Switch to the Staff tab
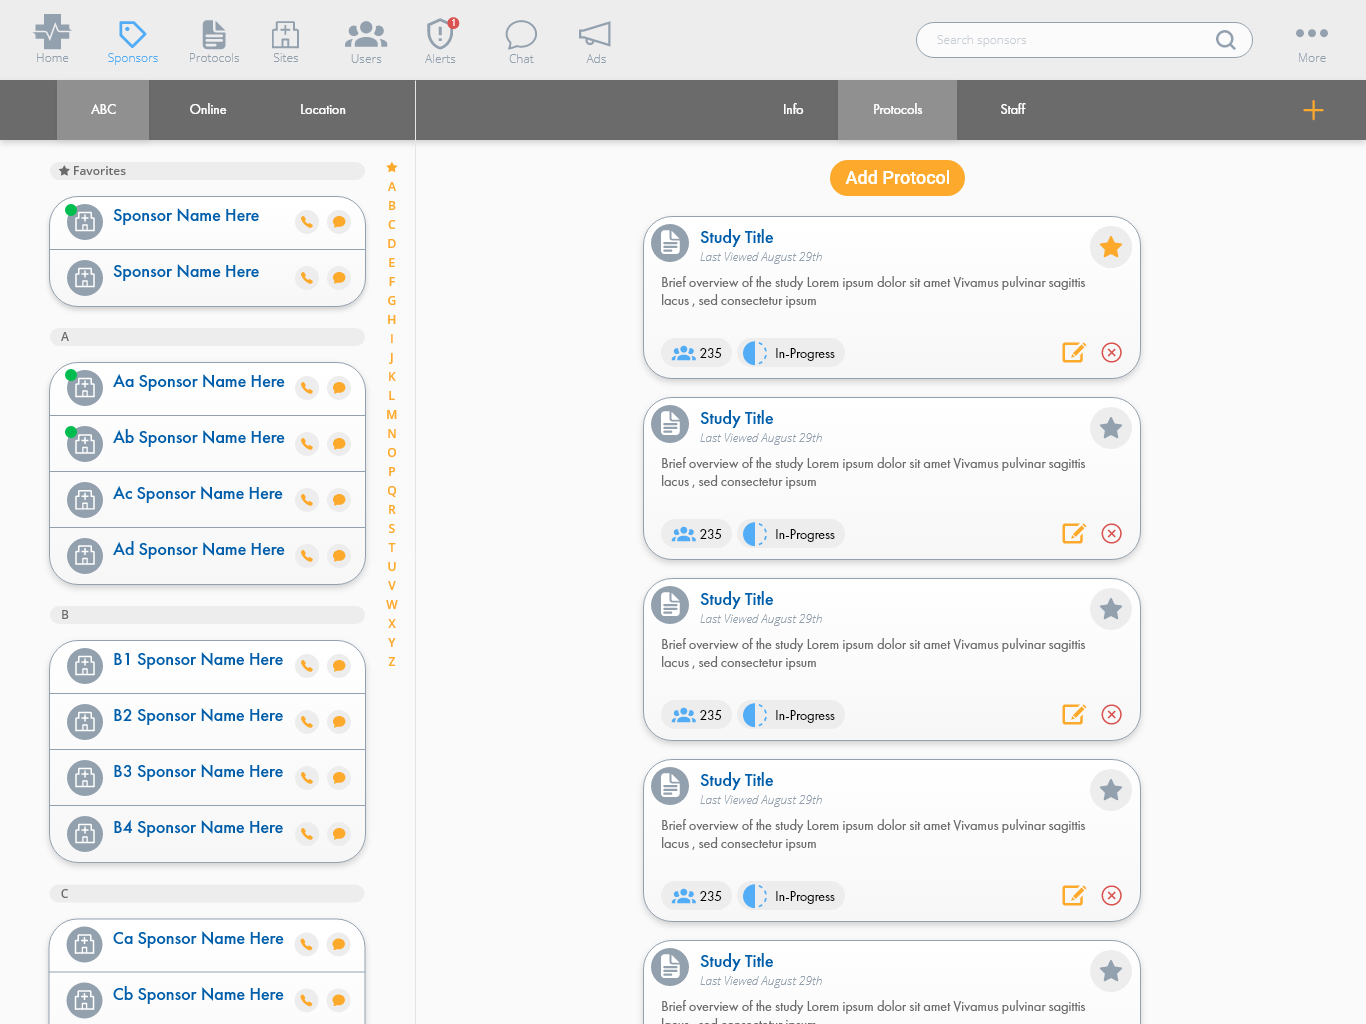This screenshot has height=1024, width=1366. click(x=1012, y=110)
